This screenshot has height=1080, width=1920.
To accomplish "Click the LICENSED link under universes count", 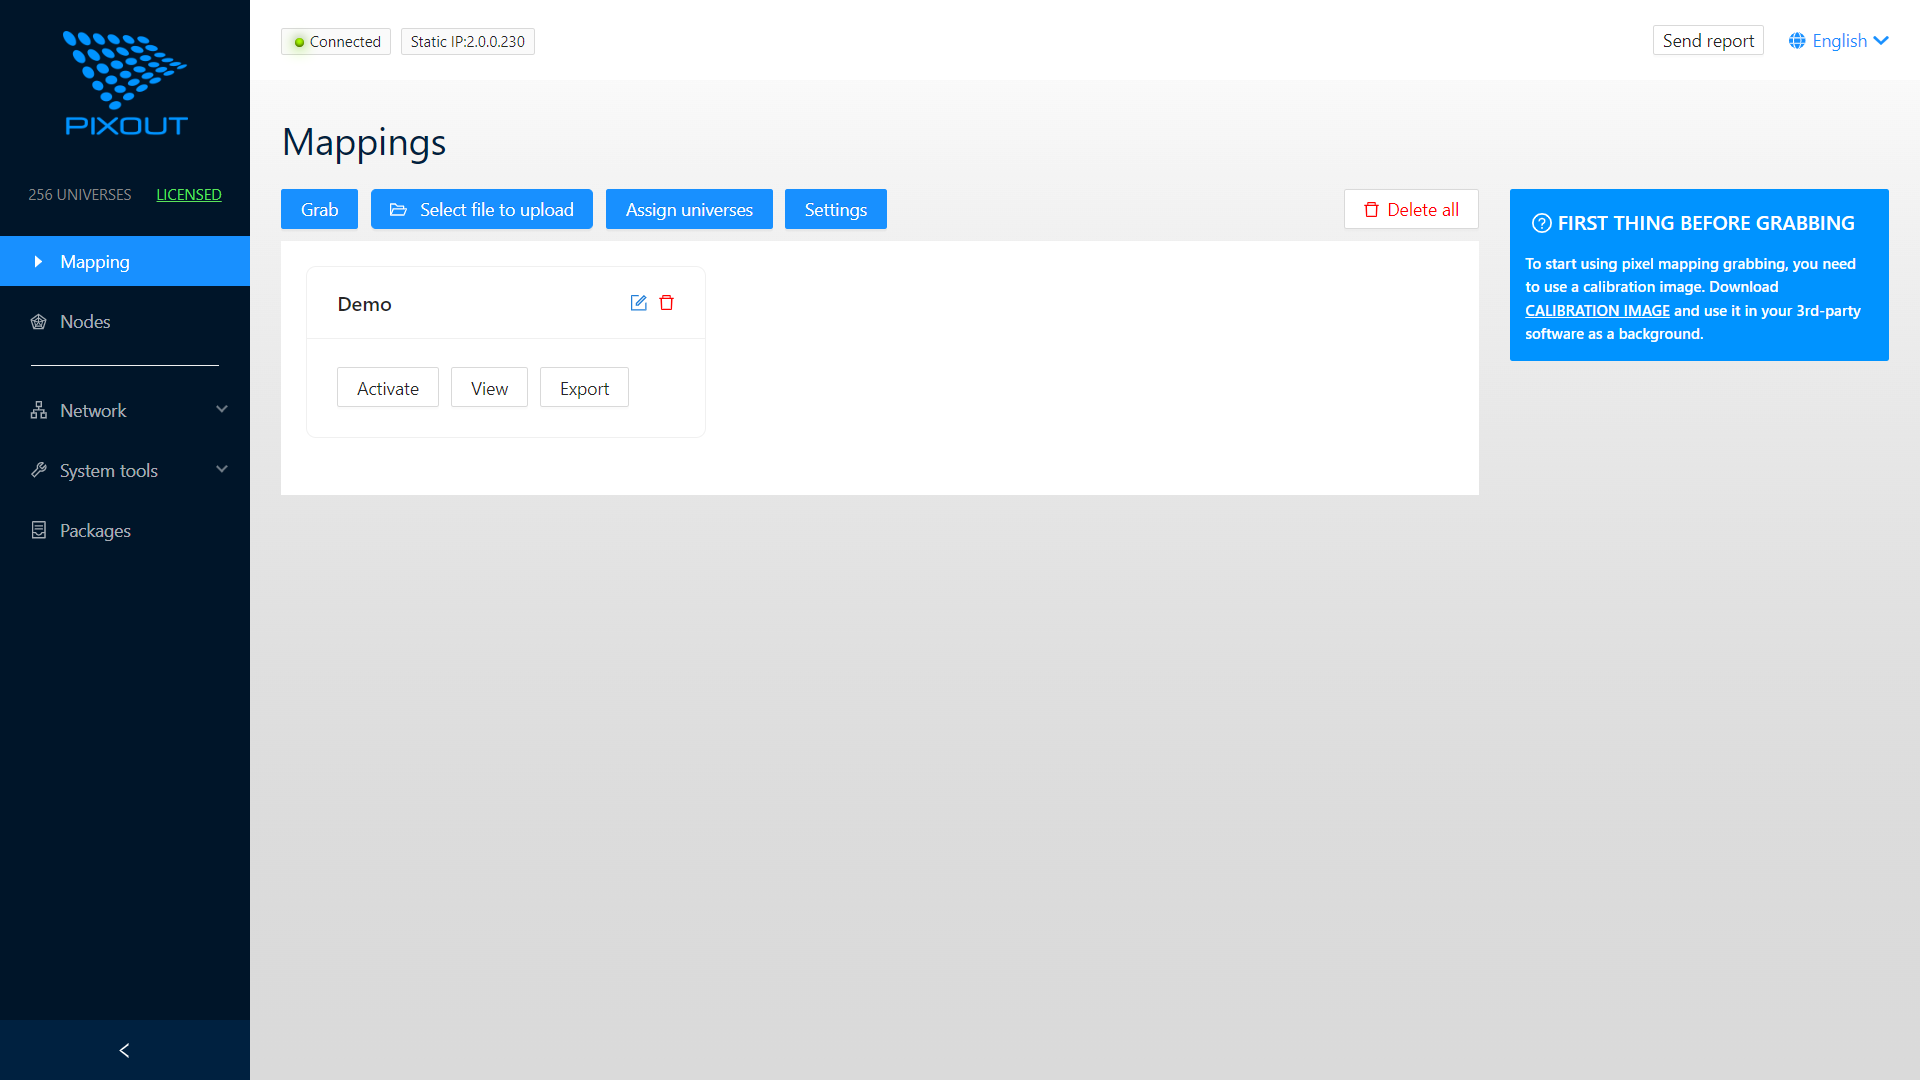I will pos(188,194).
